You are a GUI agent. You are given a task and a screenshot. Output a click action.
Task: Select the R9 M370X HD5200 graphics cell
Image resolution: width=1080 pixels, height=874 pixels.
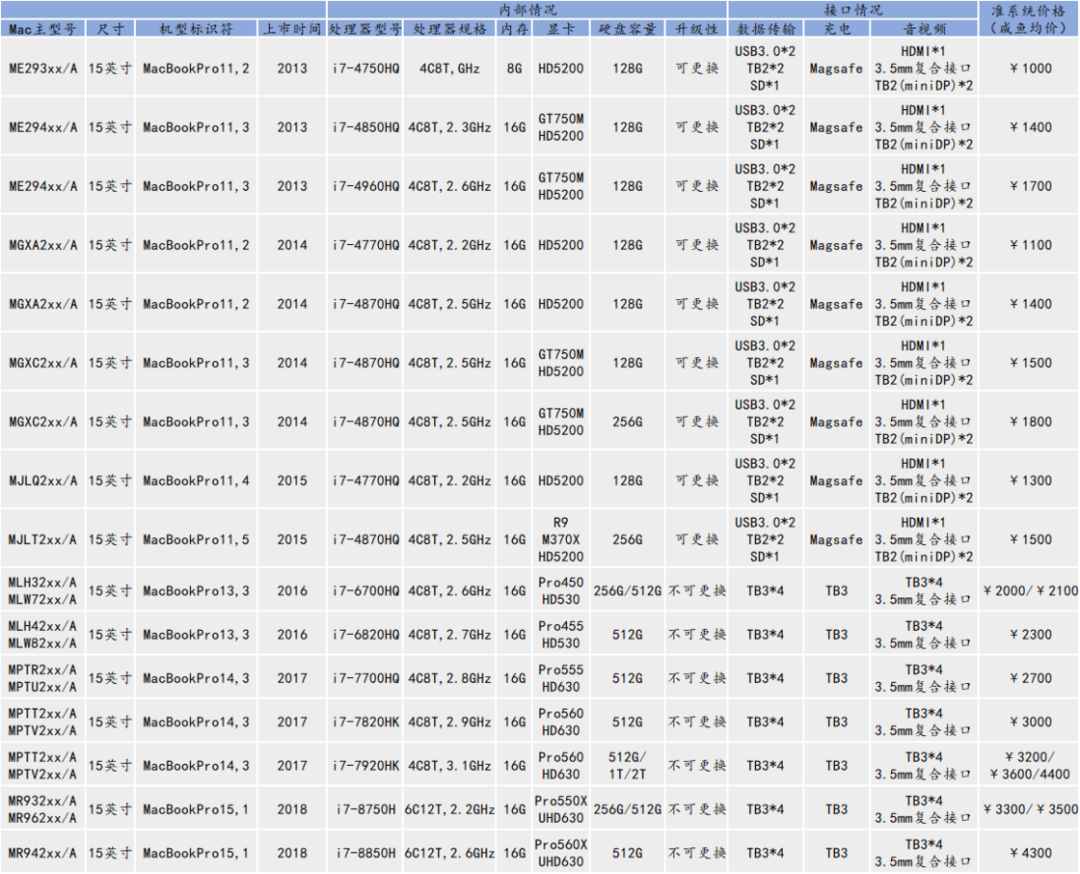coord(561,539)
